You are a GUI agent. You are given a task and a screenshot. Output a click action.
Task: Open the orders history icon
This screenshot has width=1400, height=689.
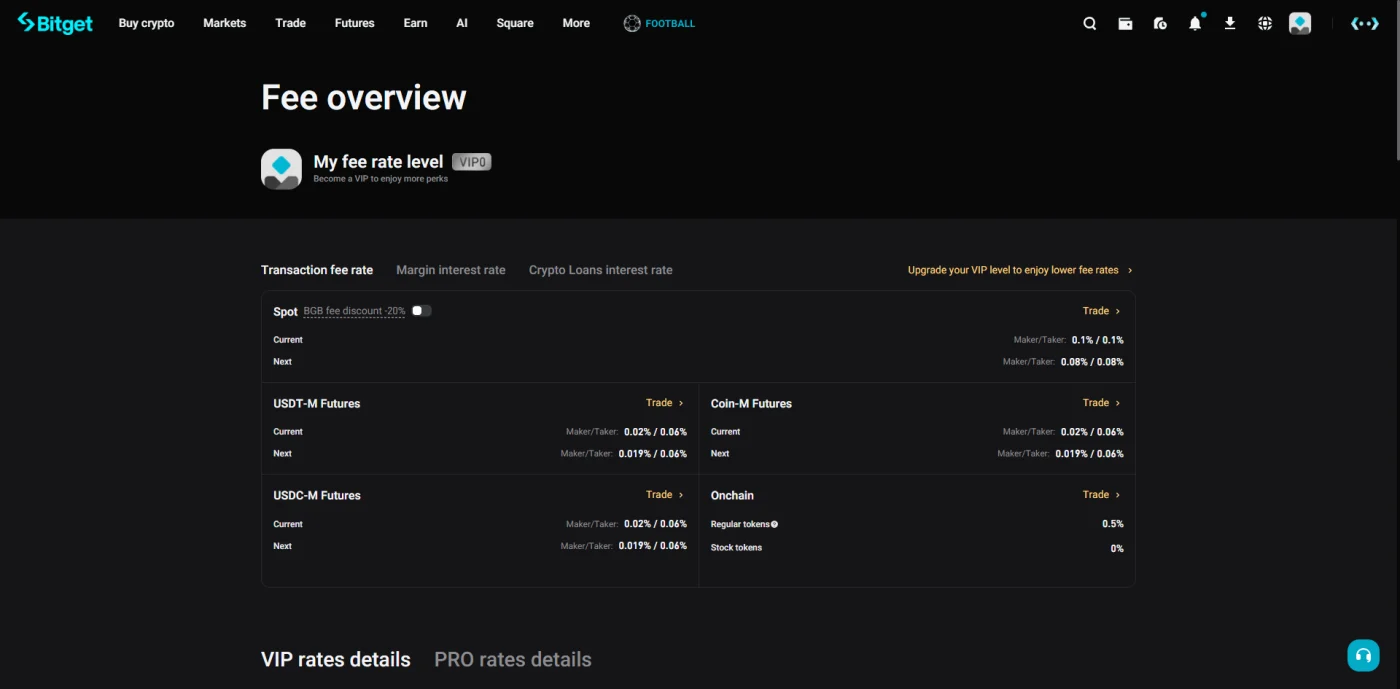[x=1160, y=24]
